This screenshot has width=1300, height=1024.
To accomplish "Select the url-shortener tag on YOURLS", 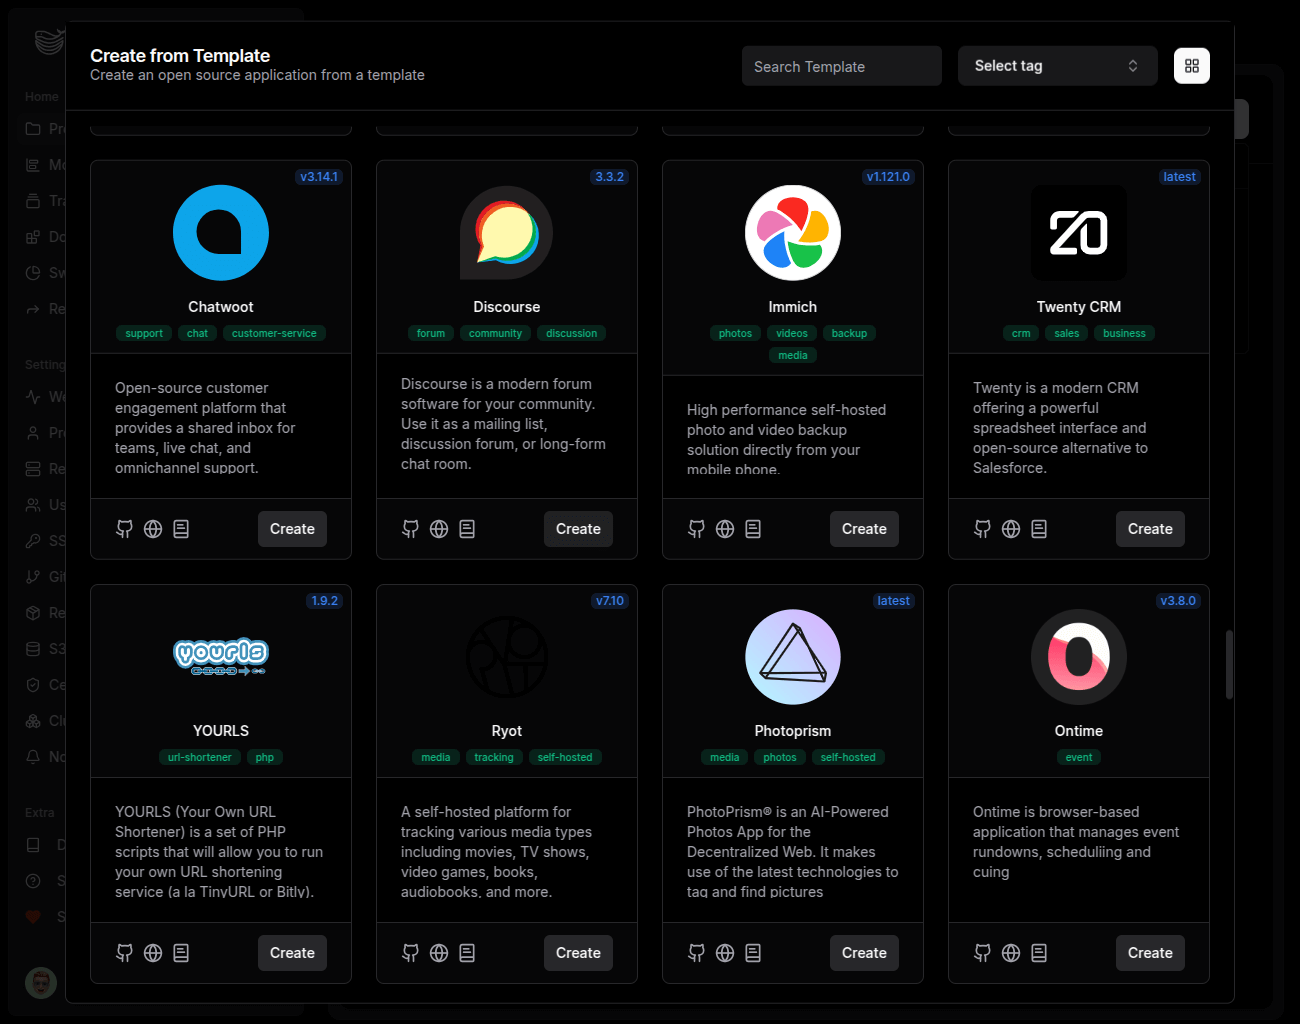I will (x=199, y=758).
